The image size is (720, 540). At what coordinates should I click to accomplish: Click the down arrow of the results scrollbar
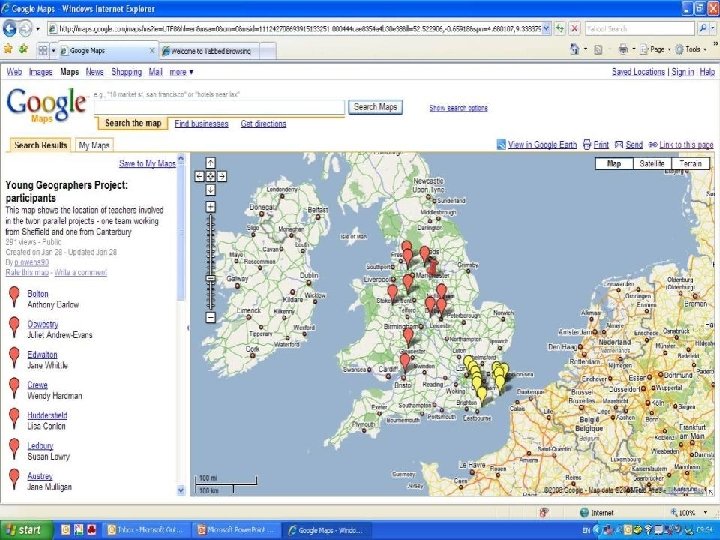(x=180, y=490)
